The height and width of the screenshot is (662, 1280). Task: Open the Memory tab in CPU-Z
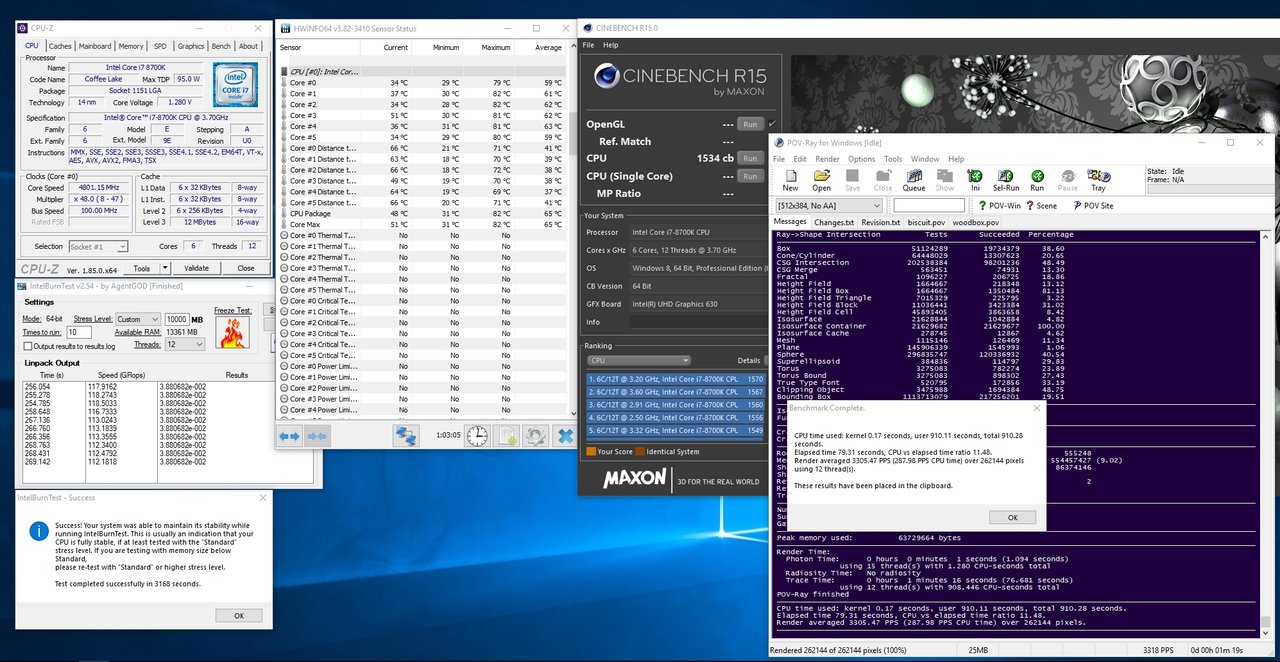click(x=131, y=46)
